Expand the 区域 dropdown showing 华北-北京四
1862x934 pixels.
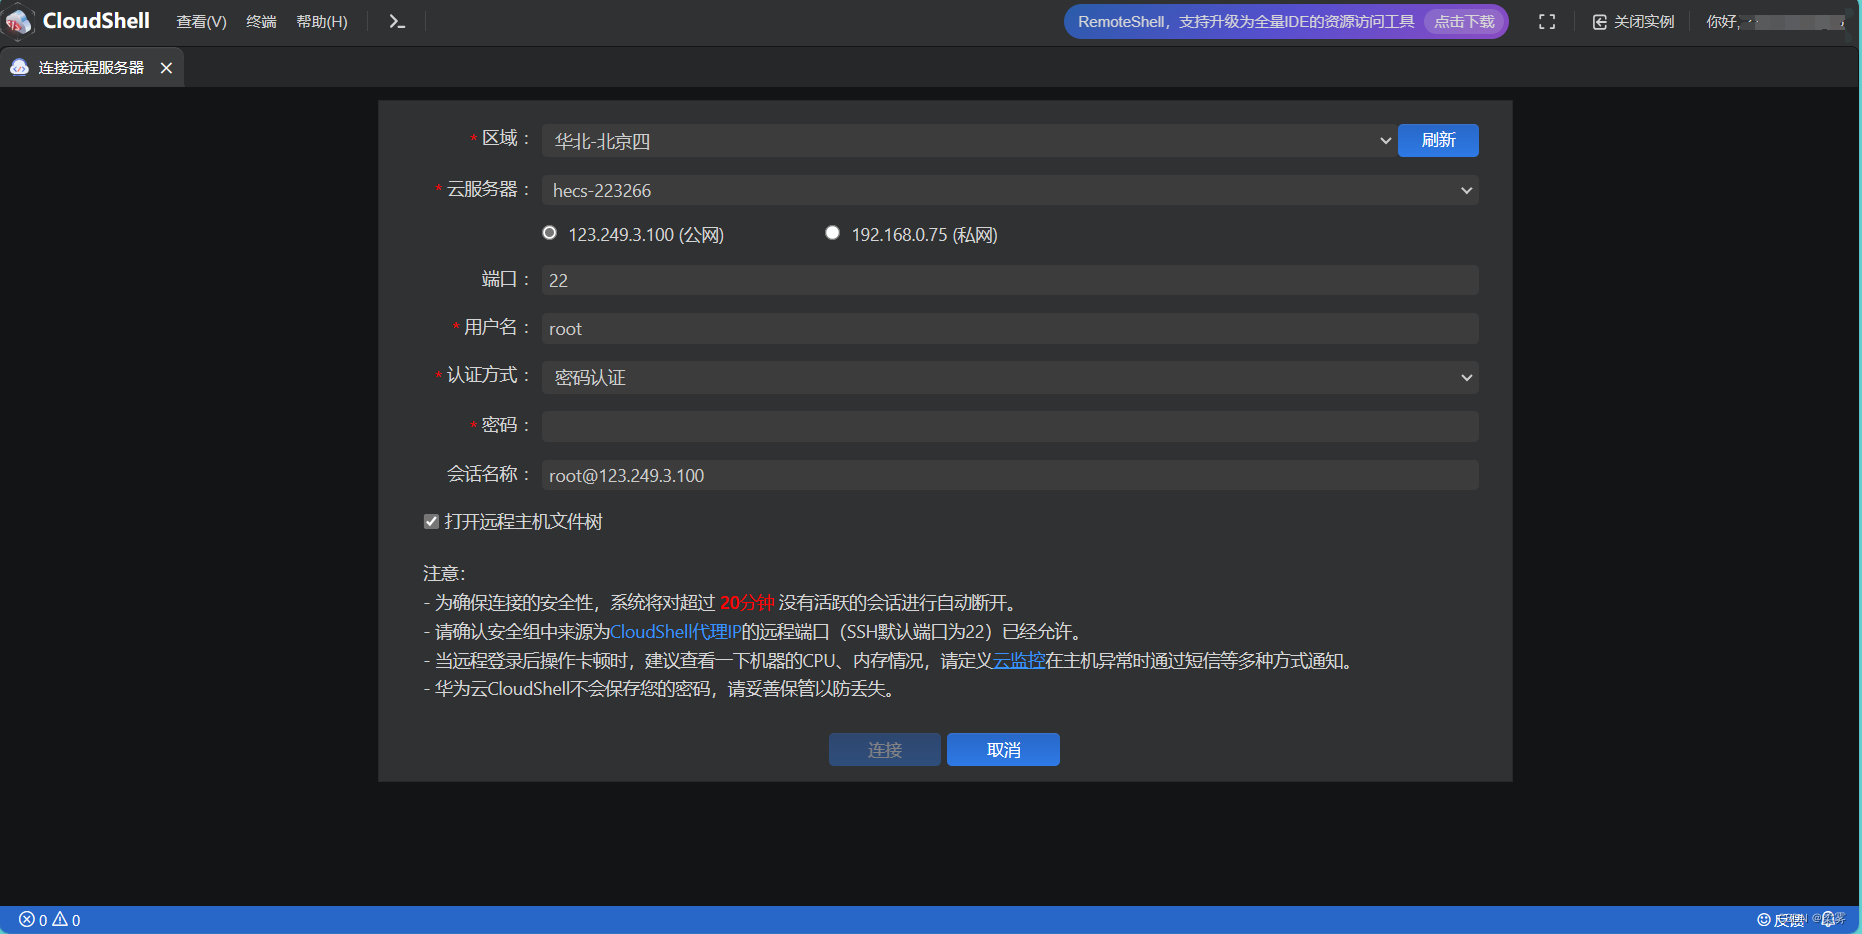coord(968,141)
